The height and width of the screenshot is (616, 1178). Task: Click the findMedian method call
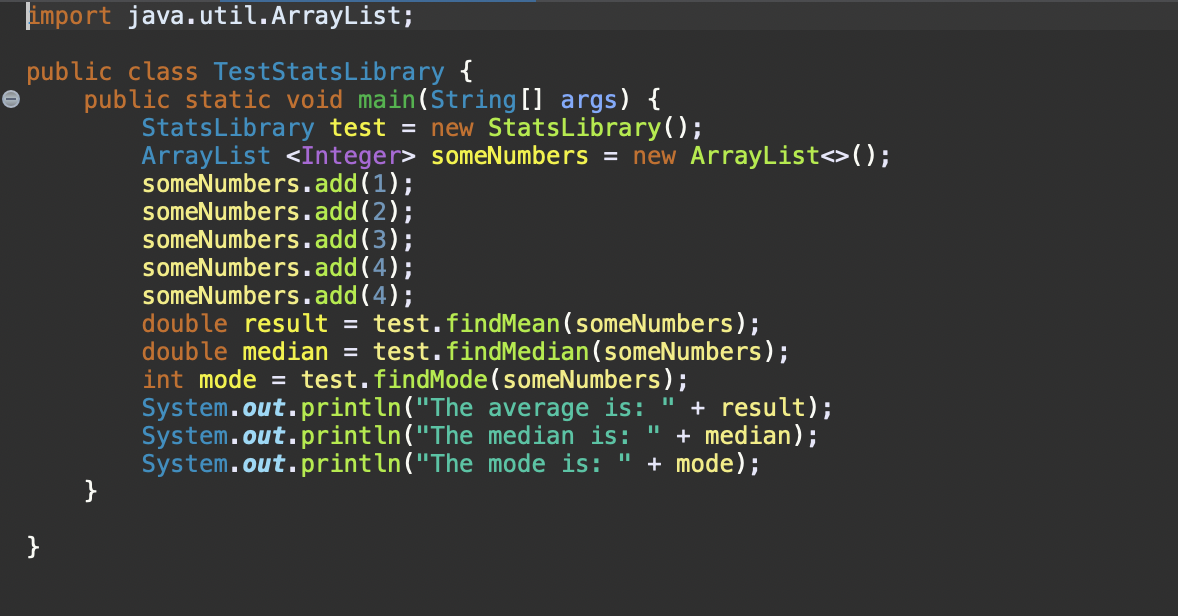[x=513, y=351]
